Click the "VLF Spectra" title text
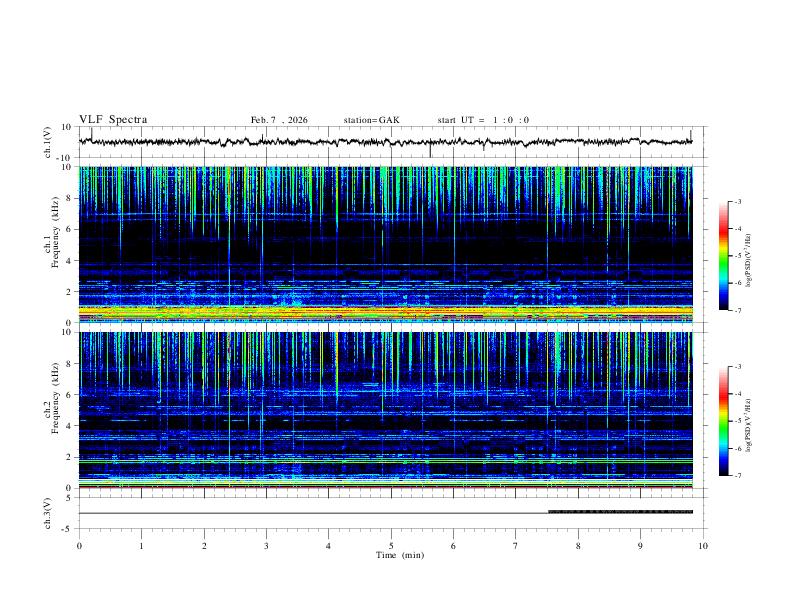The image size is (792, 612). 113,120
